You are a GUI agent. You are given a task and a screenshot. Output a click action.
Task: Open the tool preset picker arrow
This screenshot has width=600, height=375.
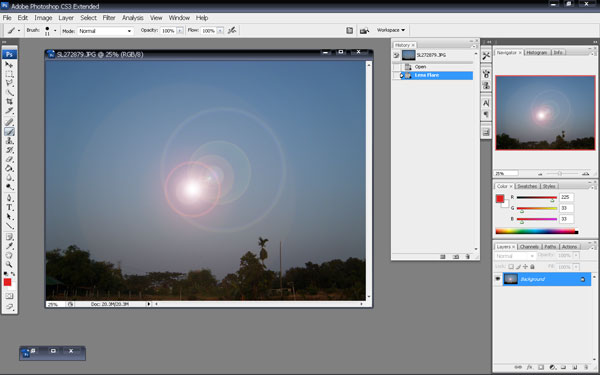[19, 31]
